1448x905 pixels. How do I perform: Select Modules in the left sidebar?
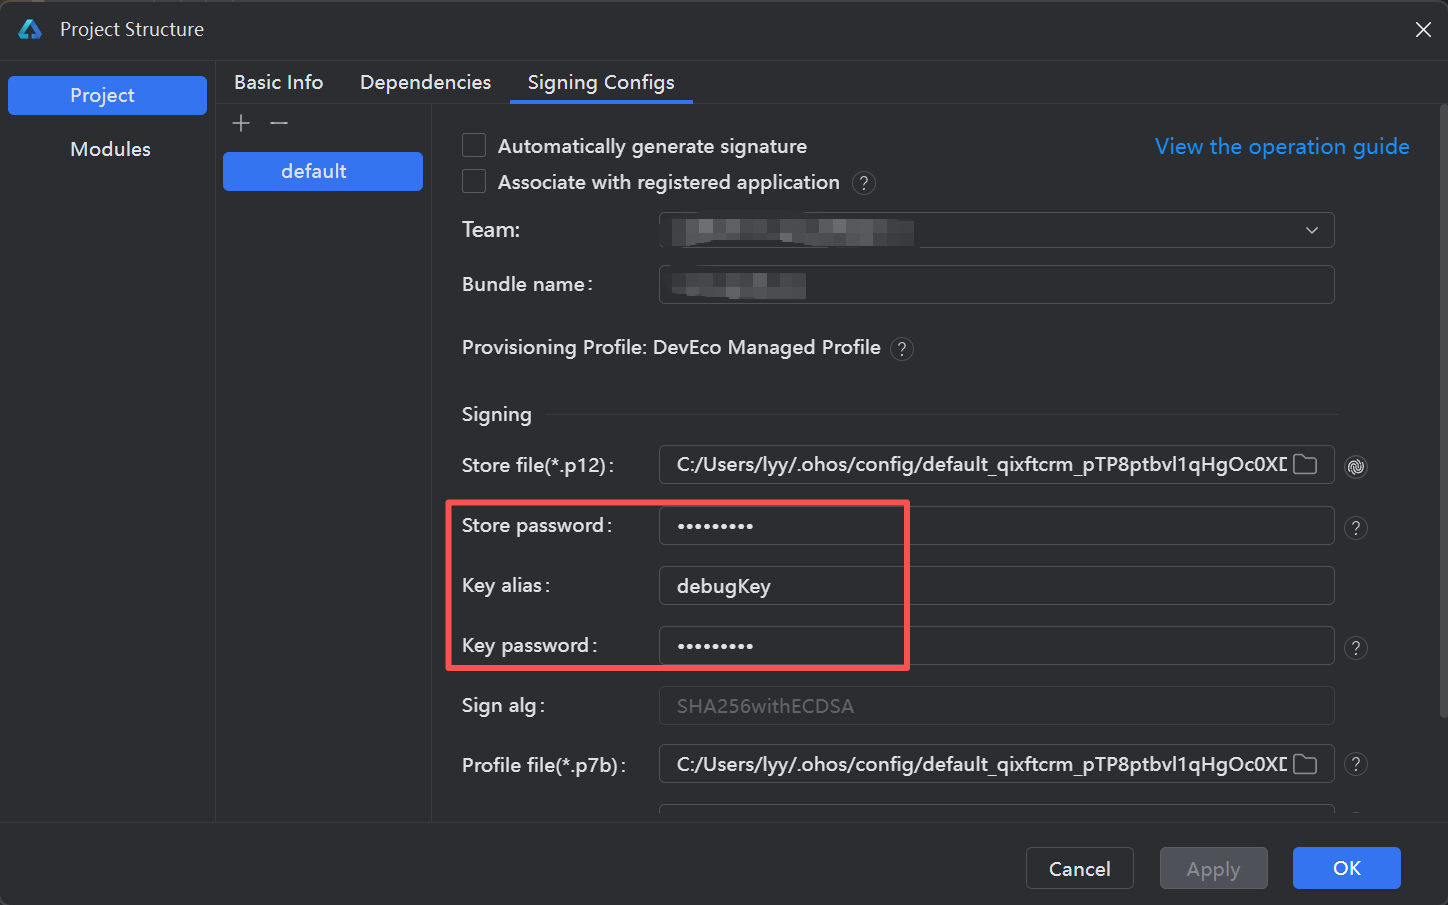110,149
